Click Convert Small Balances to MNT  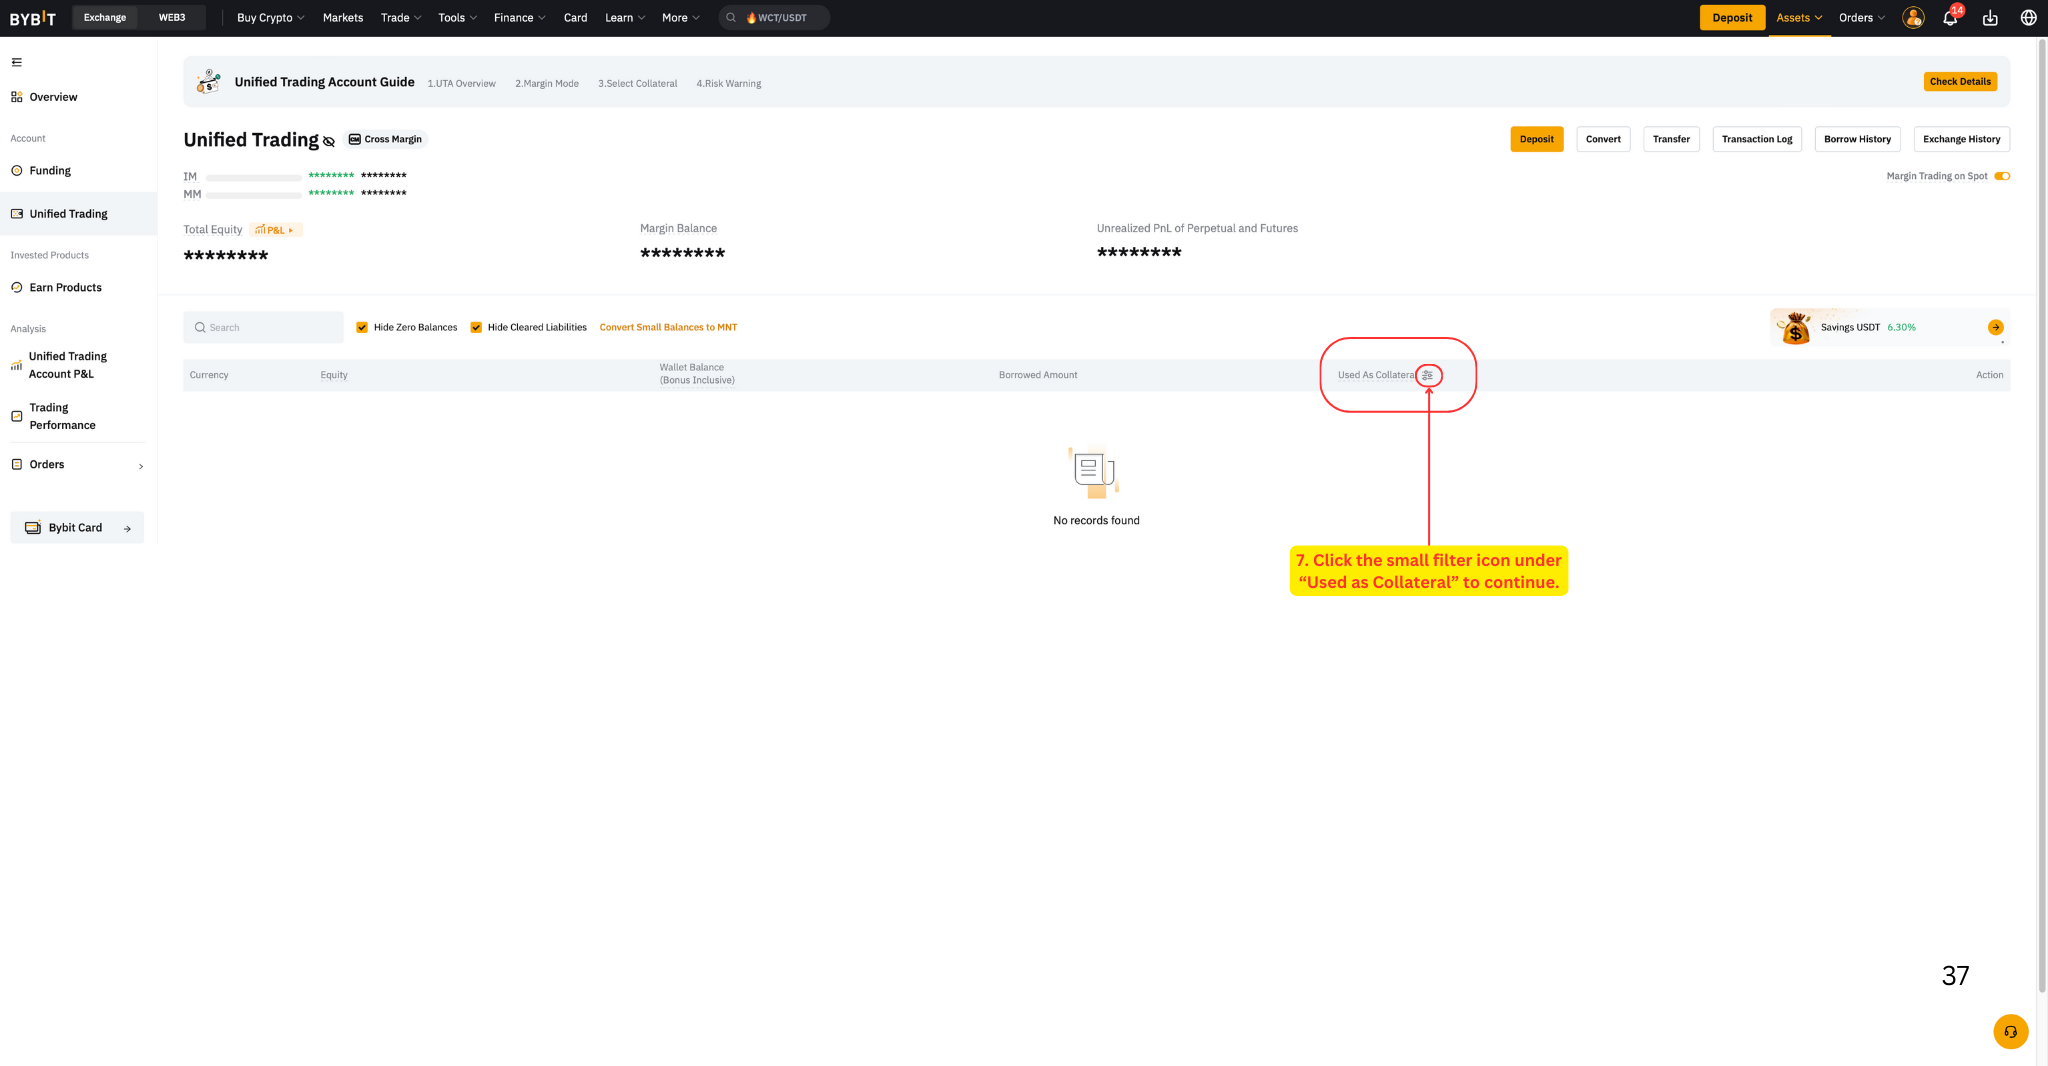668,327
